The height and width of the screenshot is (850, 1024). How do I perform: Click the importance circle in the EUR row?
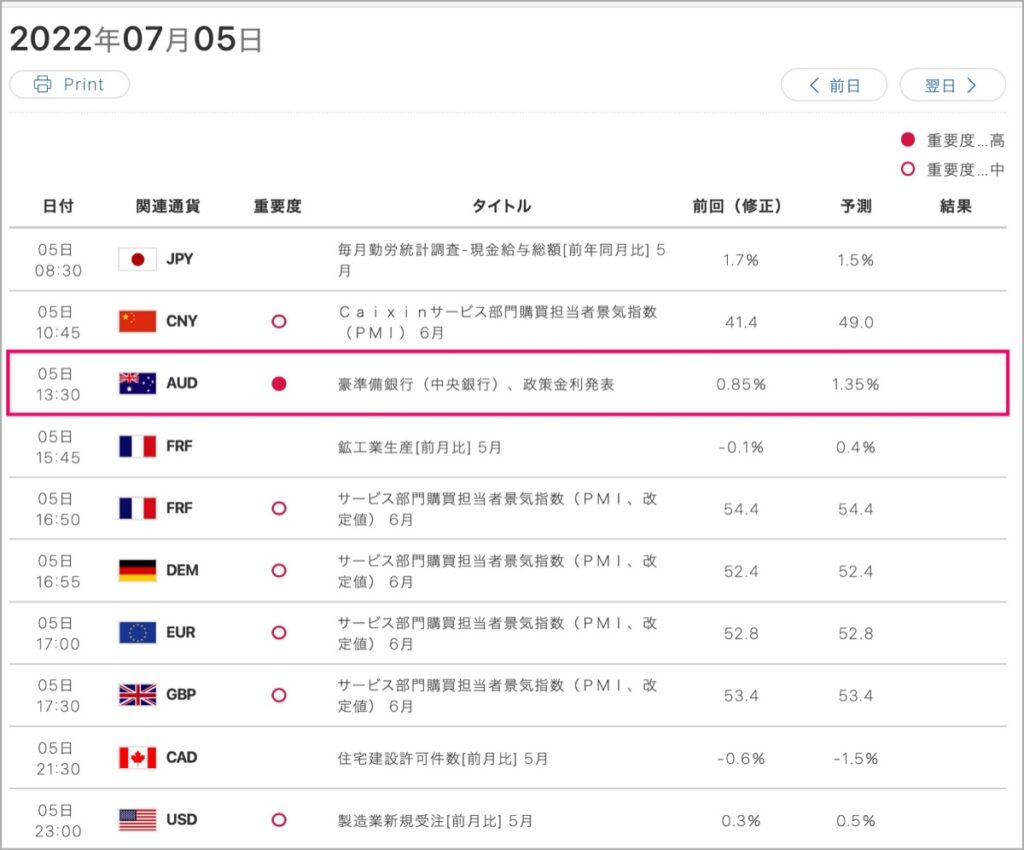point(279,633)
